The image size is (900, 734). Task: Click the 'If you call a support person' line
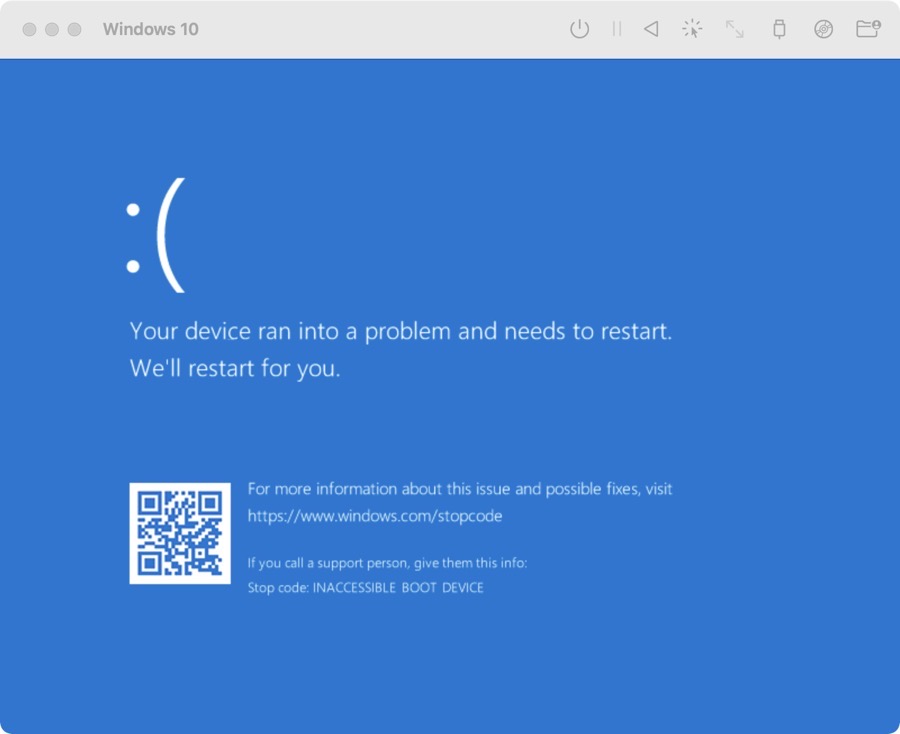pyautogui.click(x=387, y=563)
